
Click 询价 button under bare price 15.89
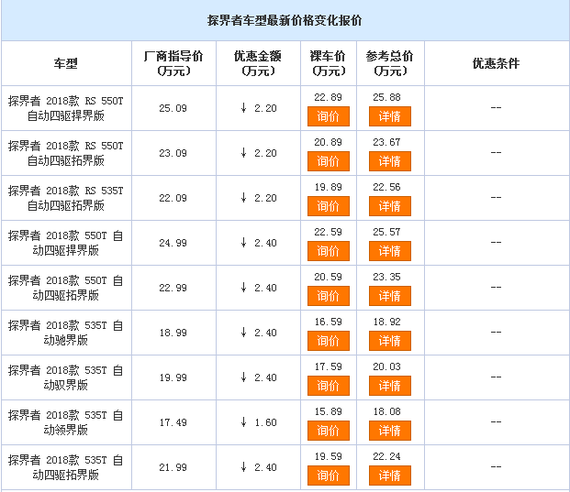[x=328, y=431]
